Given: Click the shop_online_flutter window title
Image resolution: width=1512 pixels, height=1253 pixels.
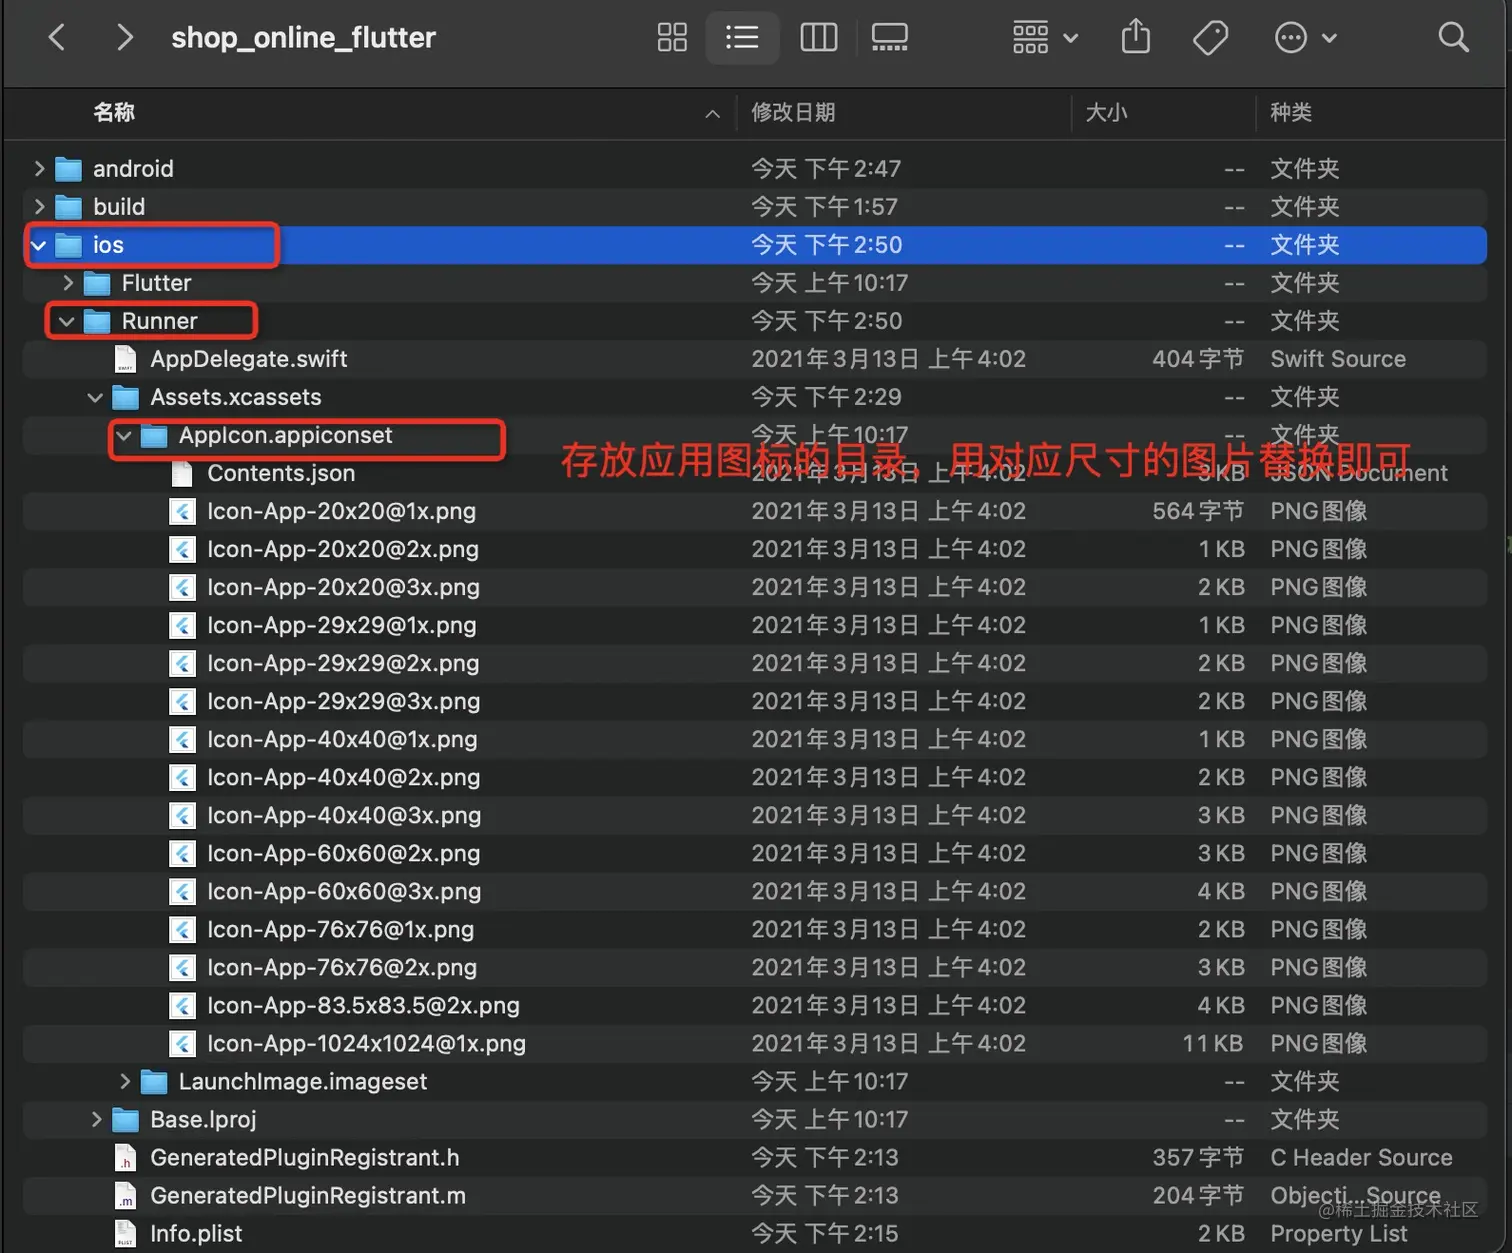Looking at the screenshot, I should (303, 38).
